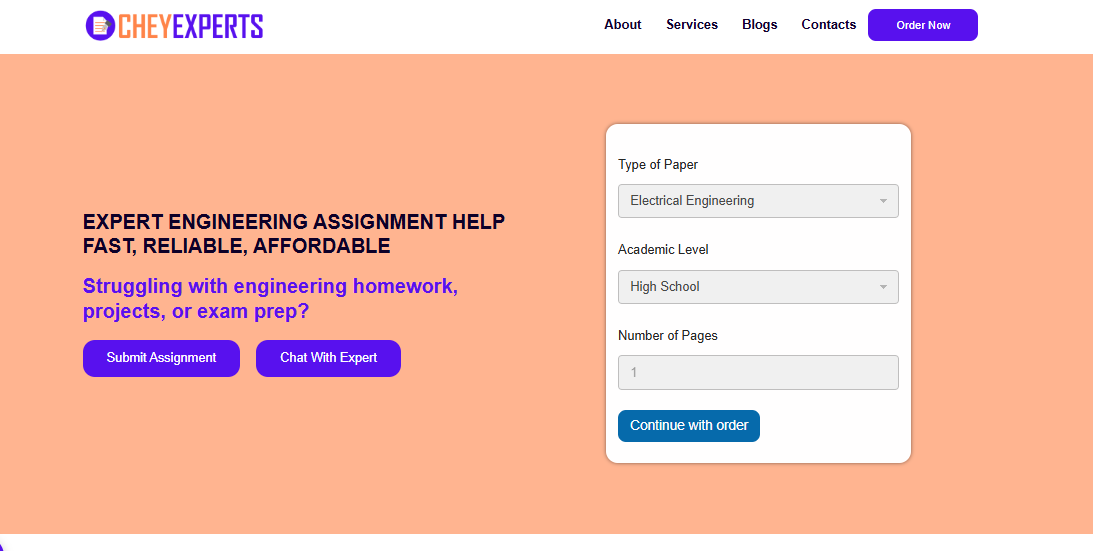Expand the High School academic level dropdown
Image resolution: width=1093 pixels, height=551 pixels.
pos(745,287)
